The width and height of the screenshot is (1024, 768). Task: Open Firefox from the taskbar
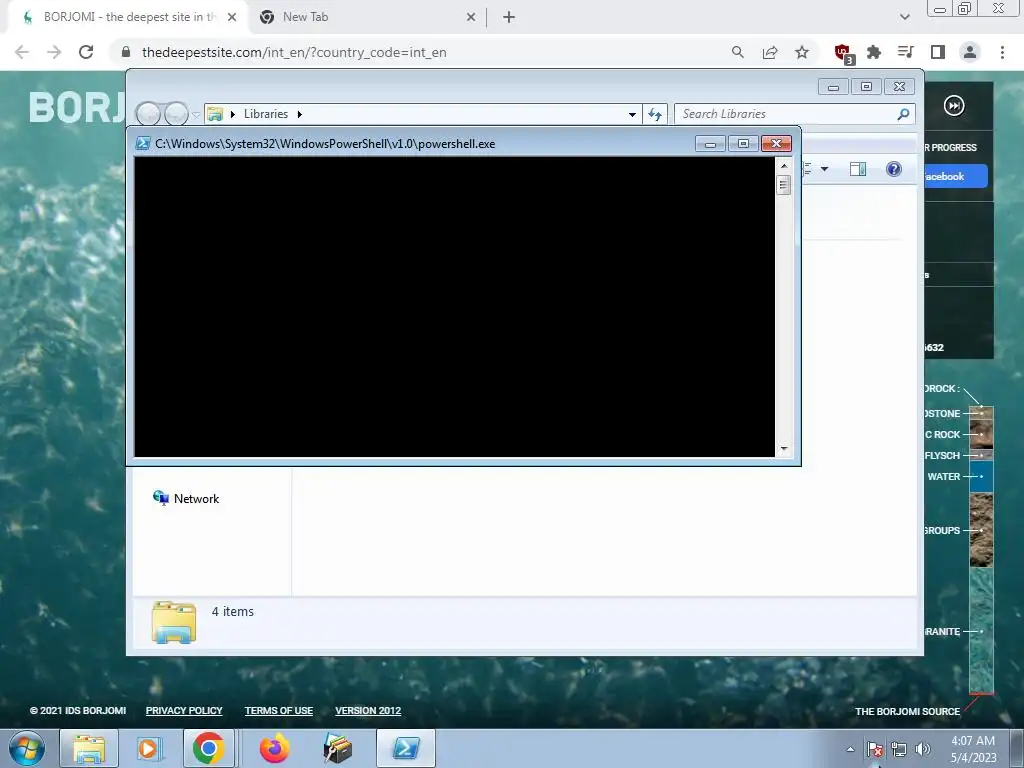(x=274, y=748)
